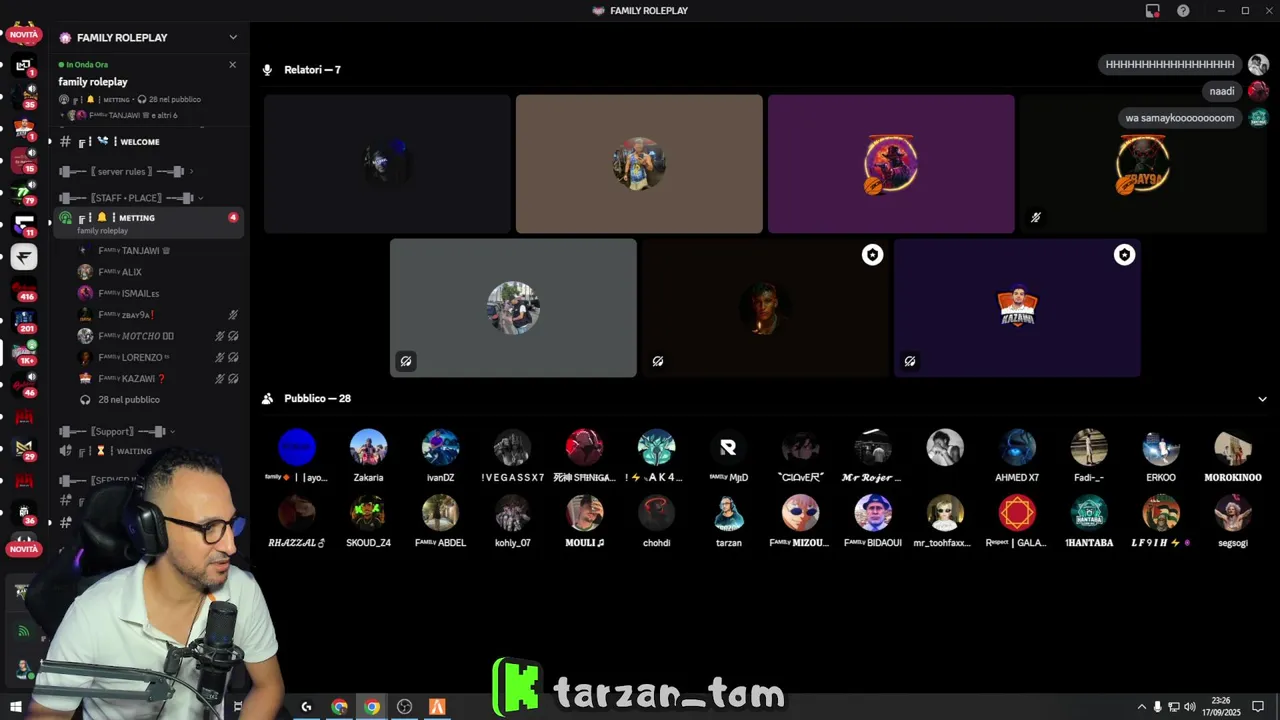Collapse the Pubblico audience section chevron
This screenshot has width=1280, height=720.
click(x=1262, y=399)
